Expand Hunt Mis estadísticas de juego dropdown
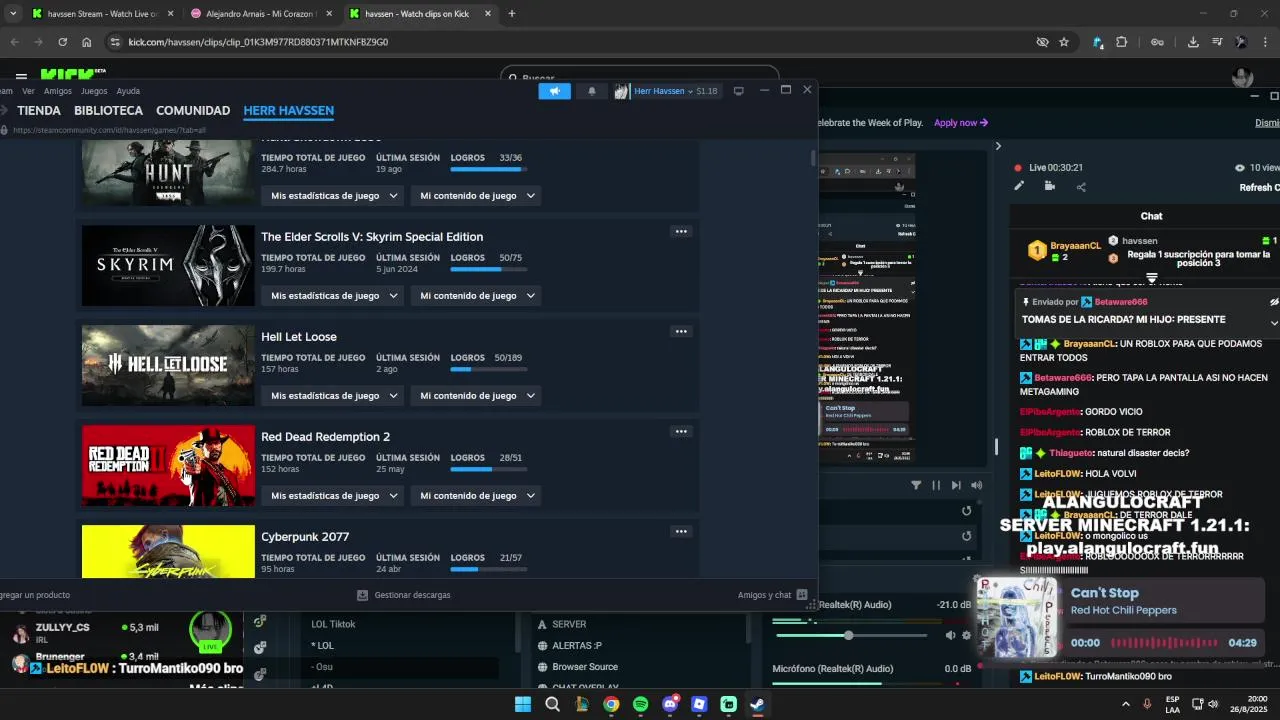 click(335, 196)
